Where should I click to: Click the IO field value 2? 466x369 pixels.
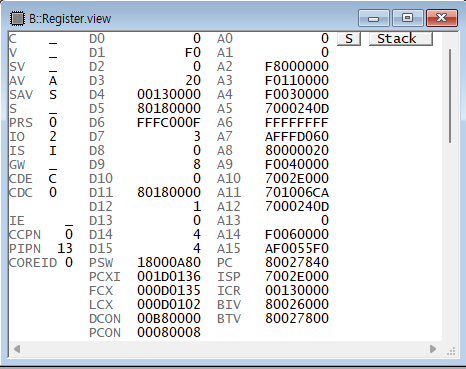[53, 137]
